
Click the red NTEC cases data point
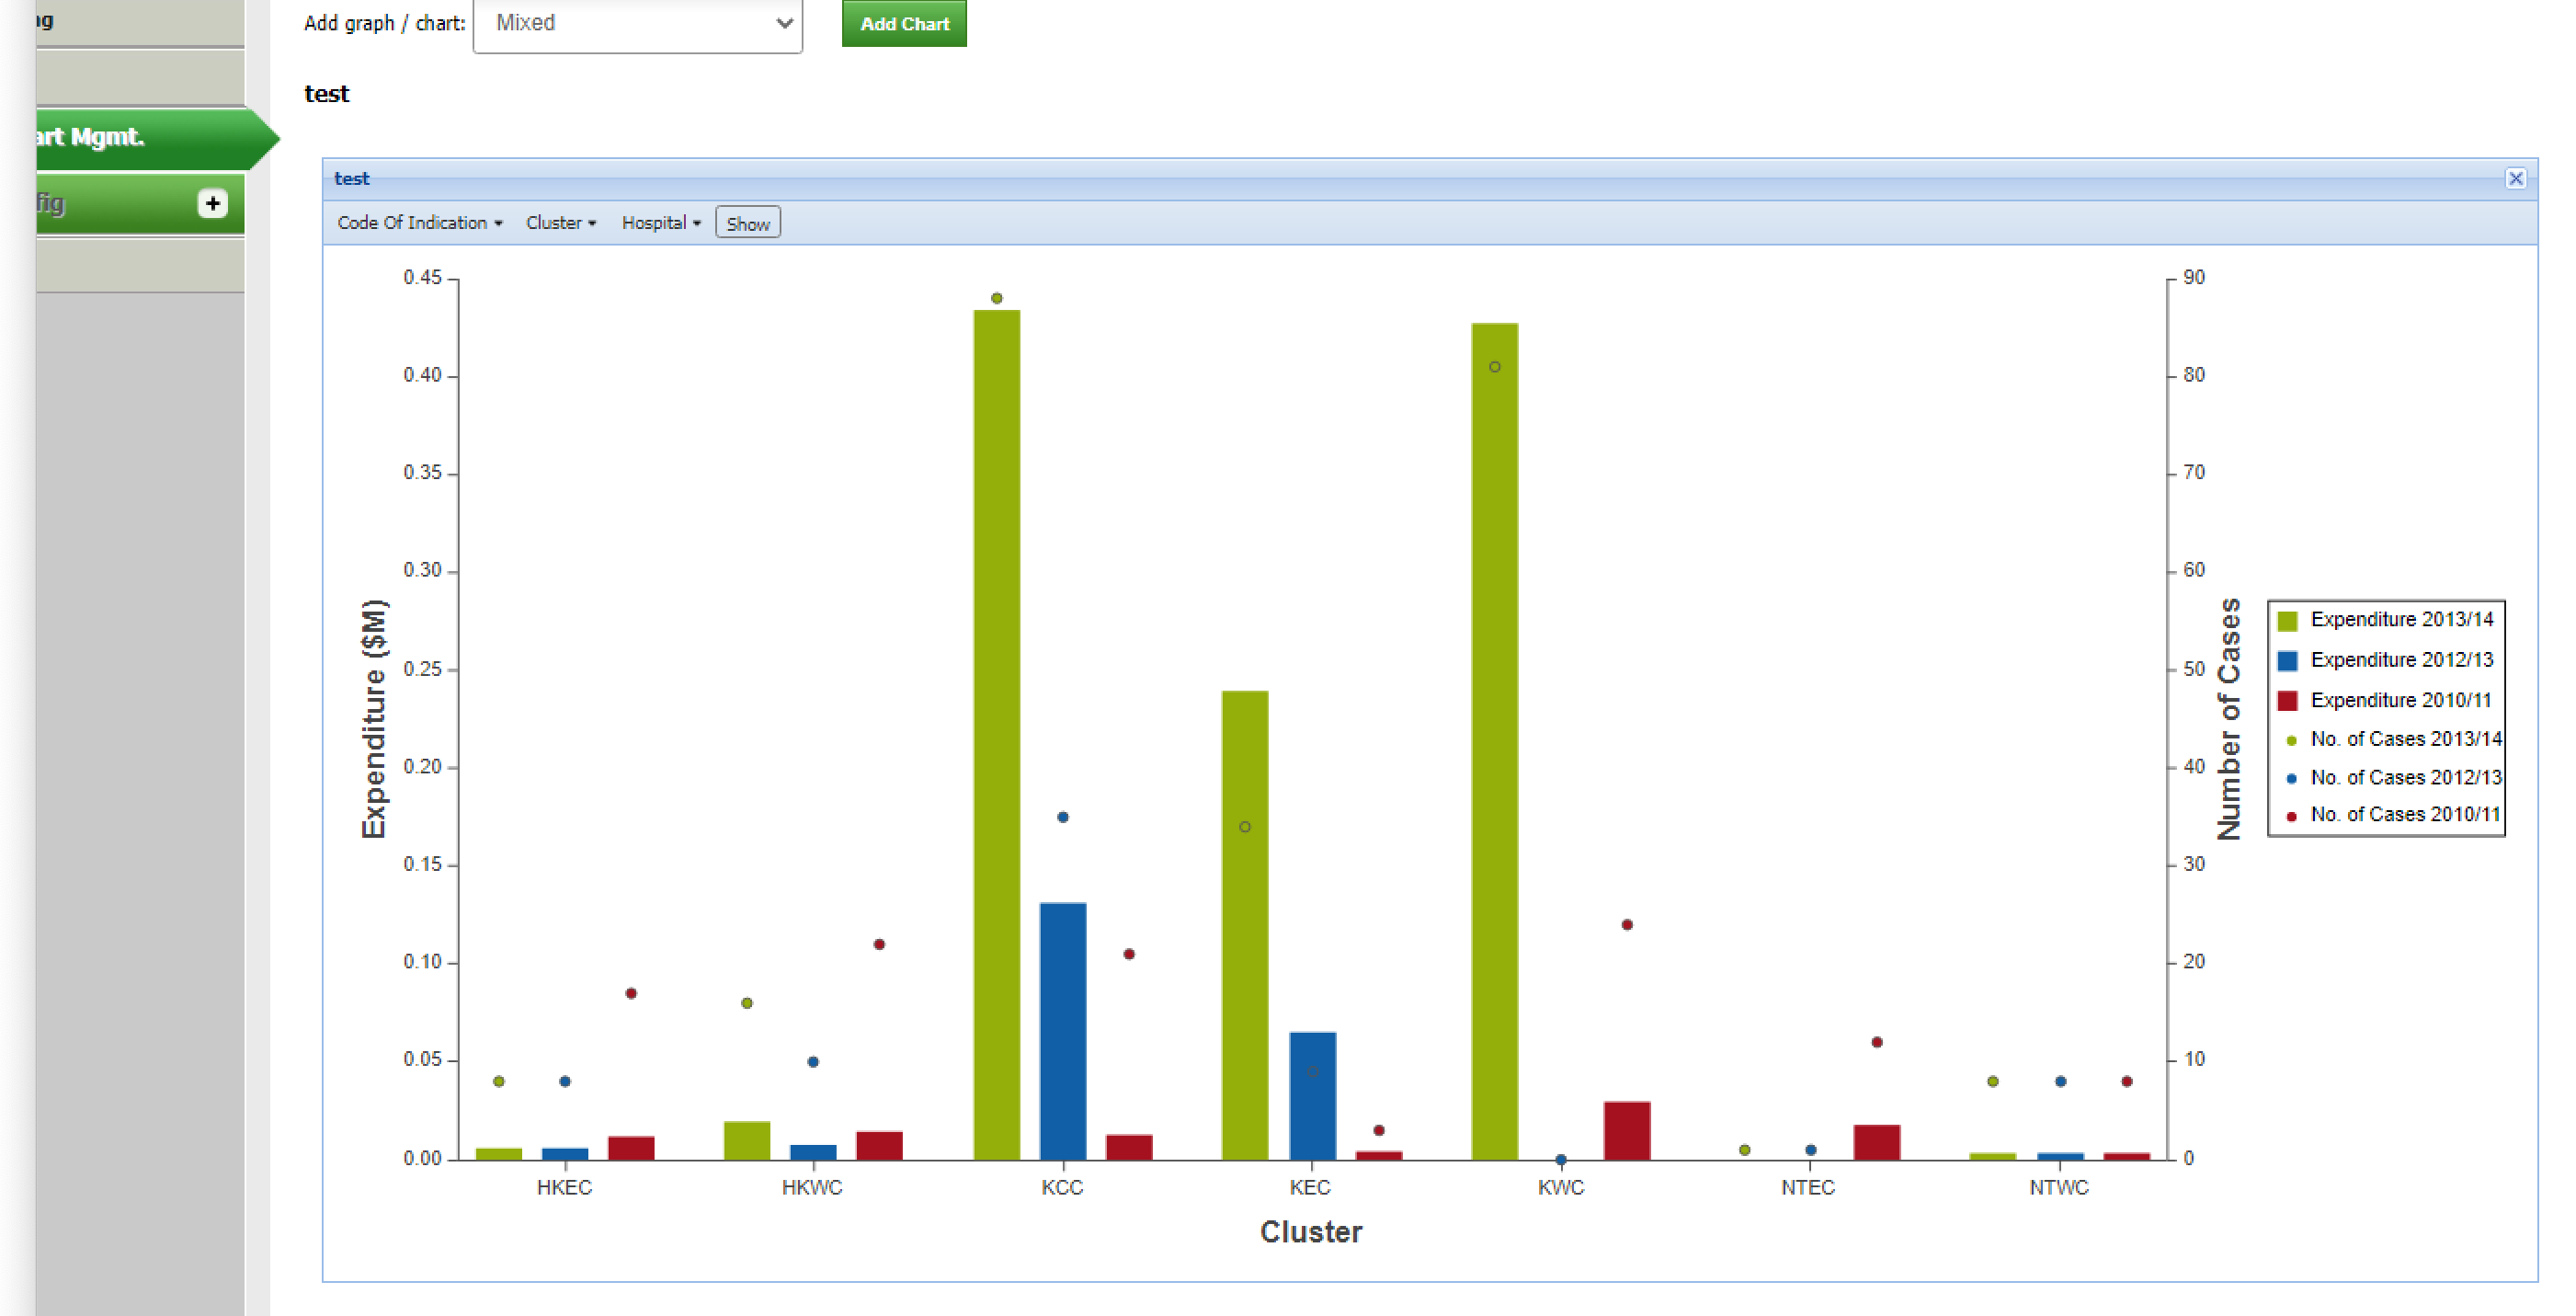point(1876,1042)
